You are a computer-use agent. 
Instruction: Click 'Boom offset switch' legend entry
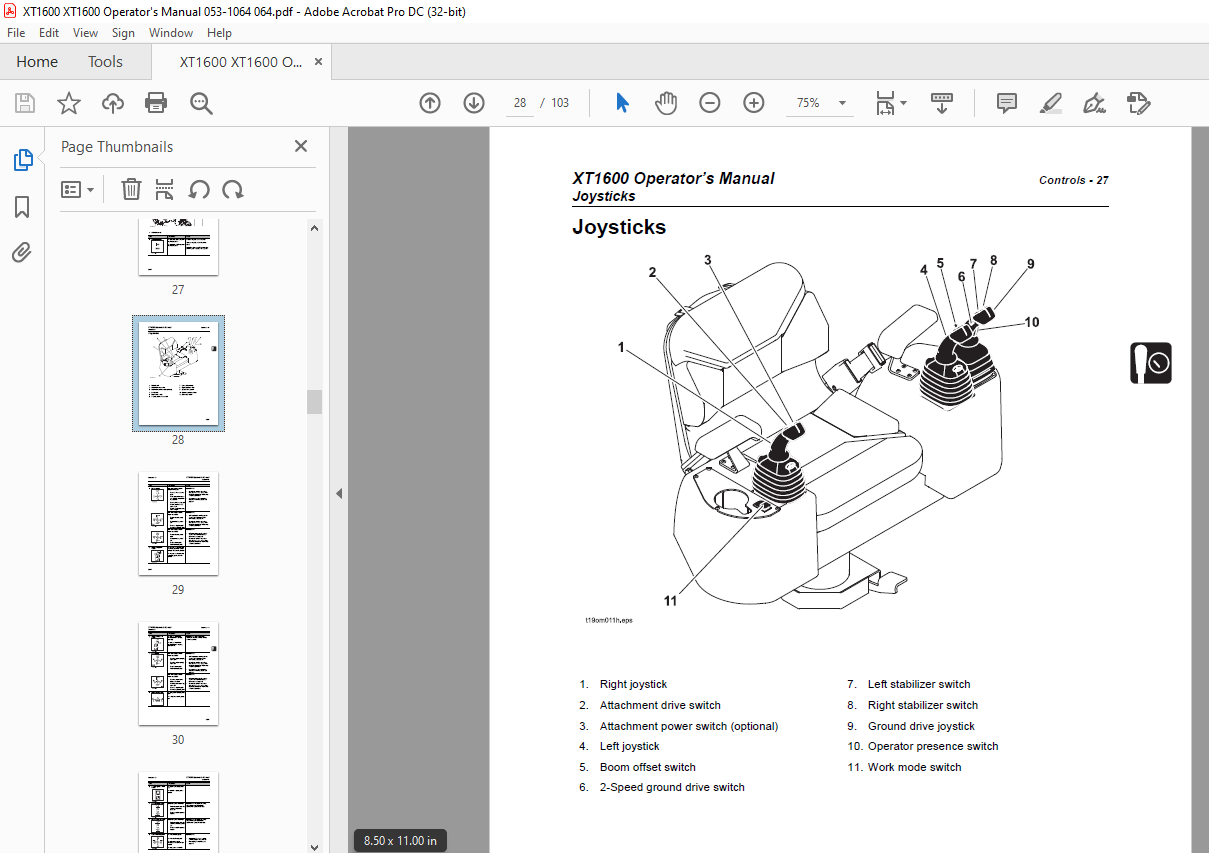648,767
